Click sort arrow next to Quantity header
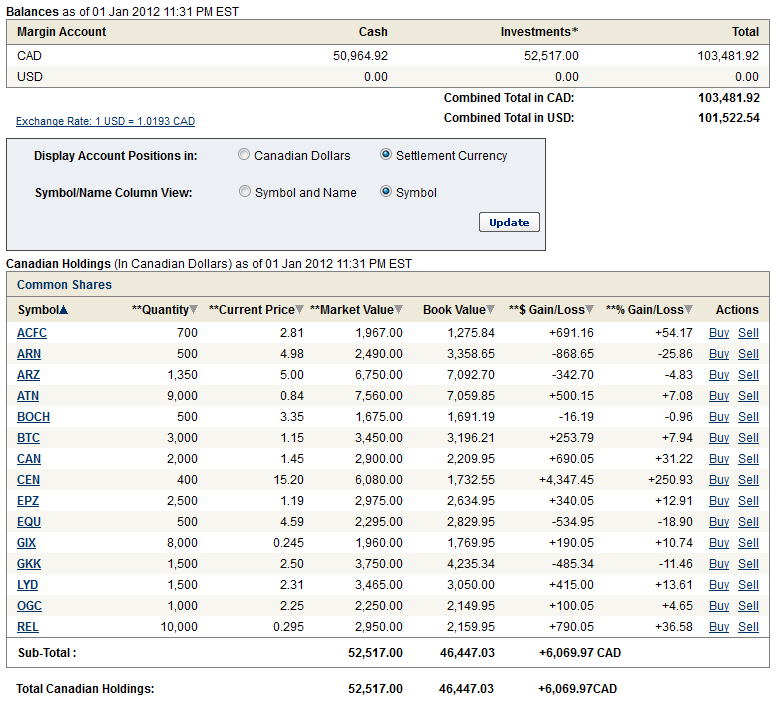 (193, 310)
